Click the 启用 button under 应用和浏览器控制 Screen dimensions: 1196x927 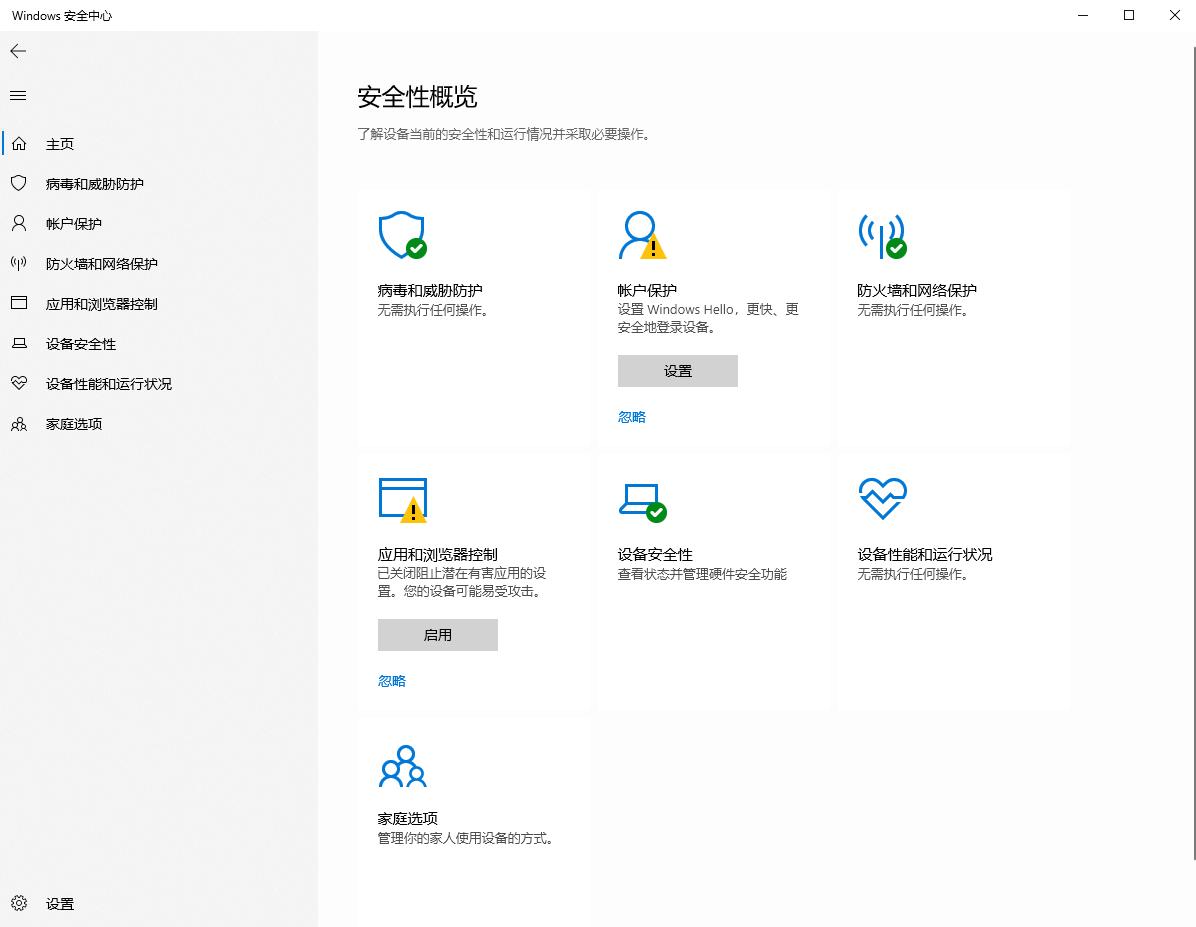(x=437, y=634)
